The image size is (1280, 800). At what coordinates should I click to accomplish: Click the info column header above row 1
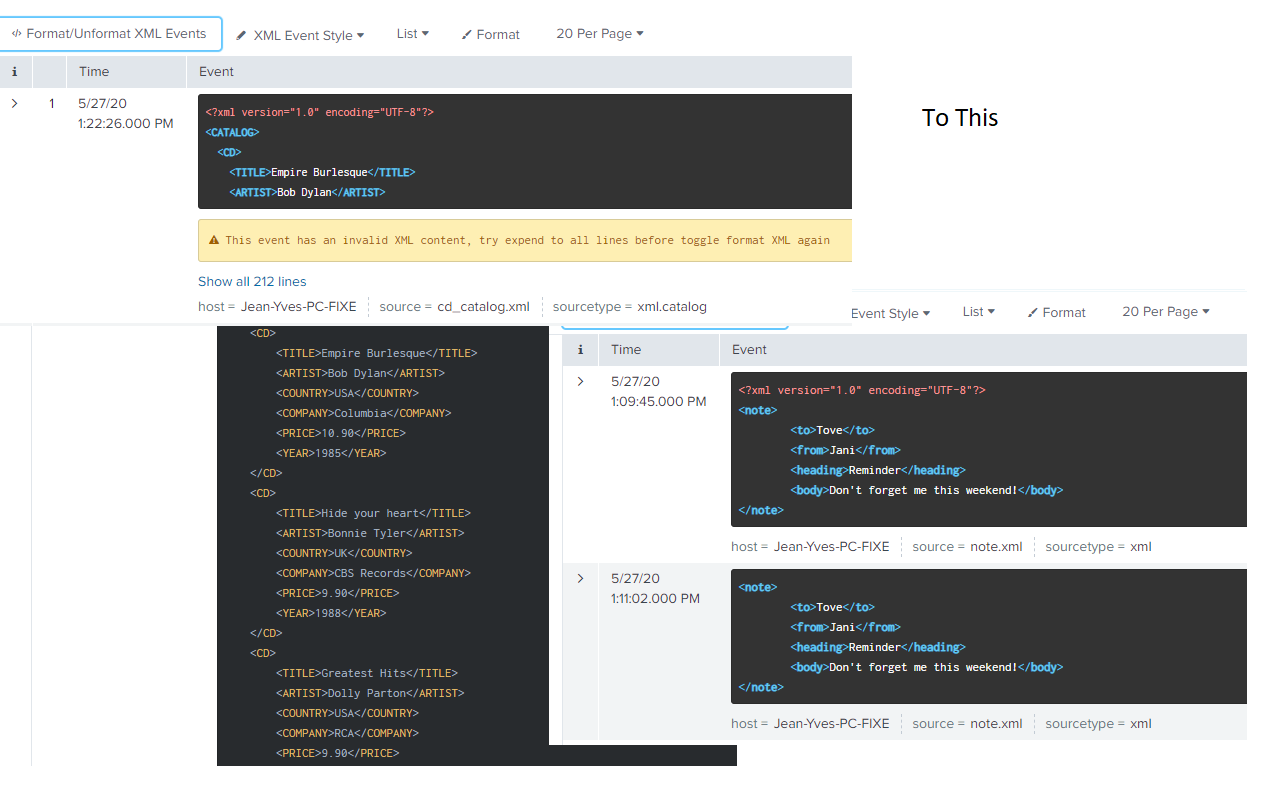click(x=14, y=71)
